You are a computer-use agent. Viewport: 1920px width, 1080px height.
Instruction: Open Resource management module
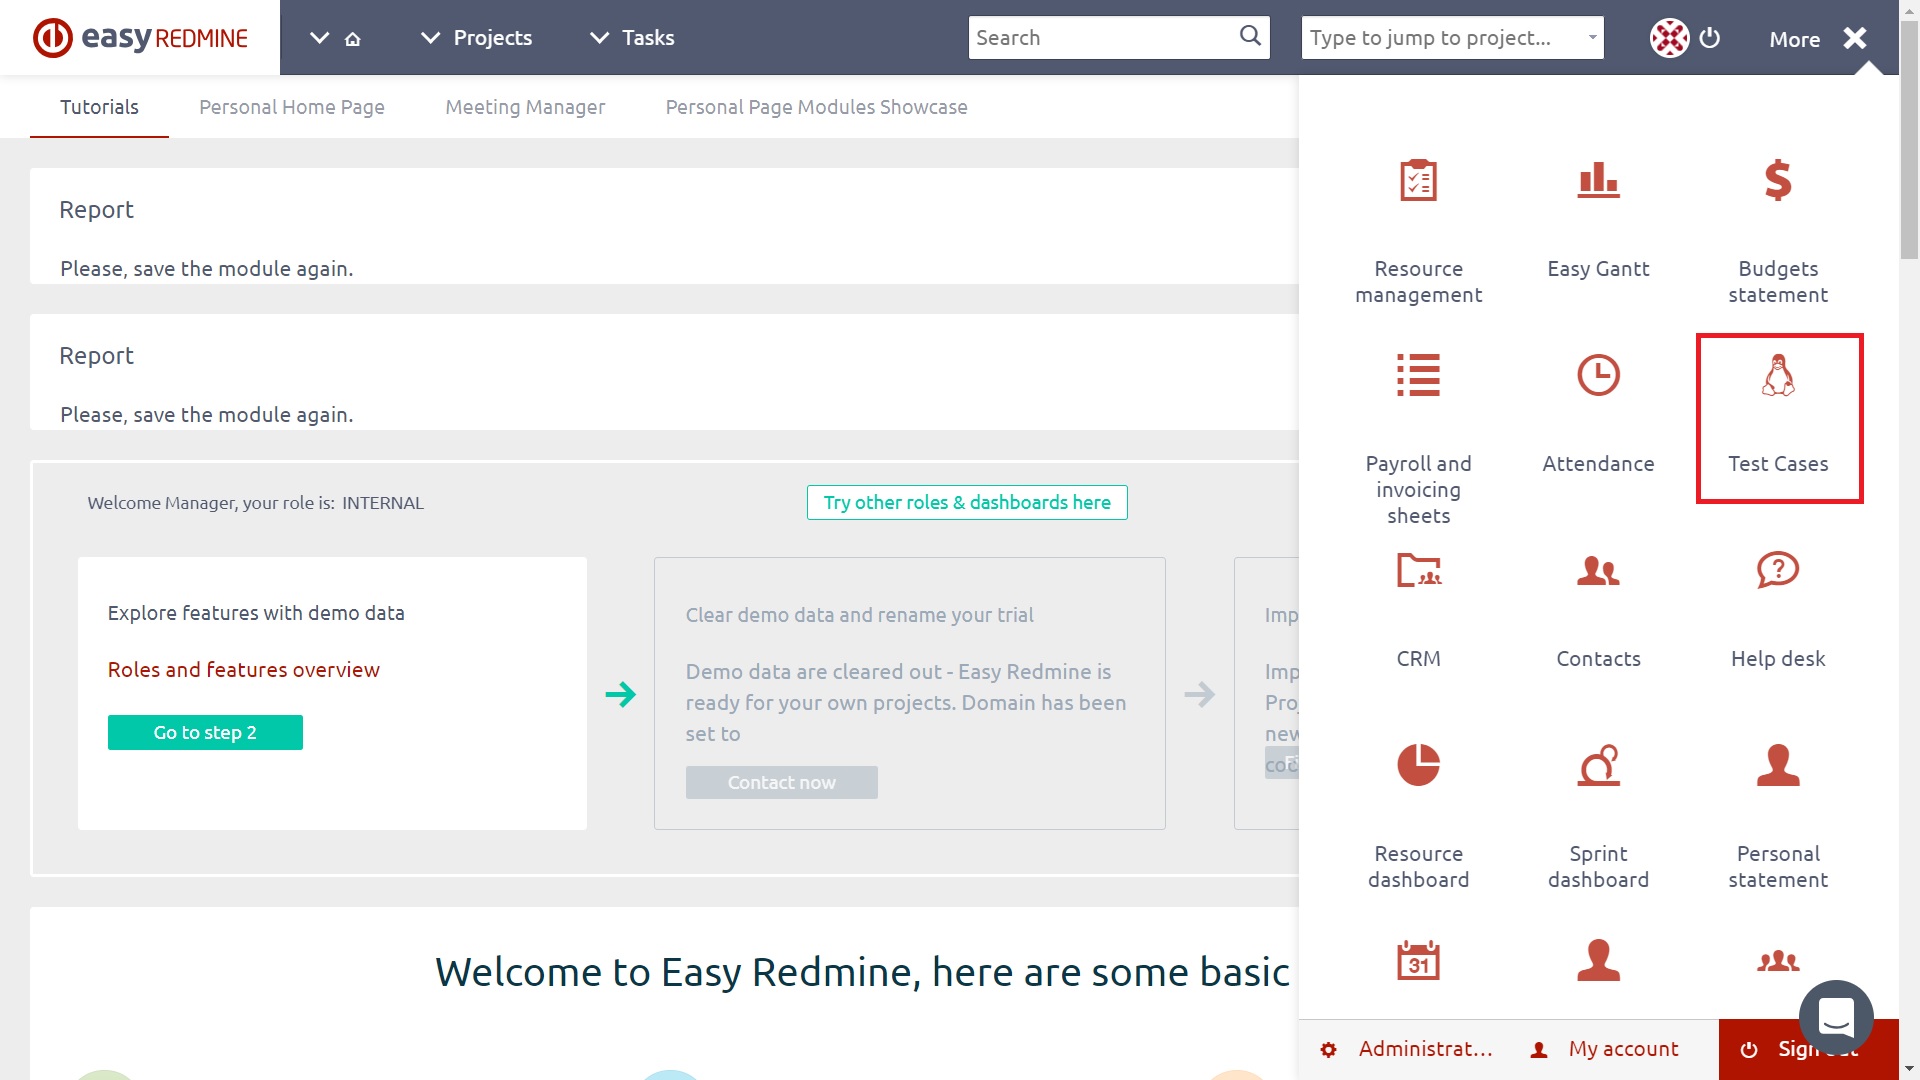click(x=1418, y=230)
